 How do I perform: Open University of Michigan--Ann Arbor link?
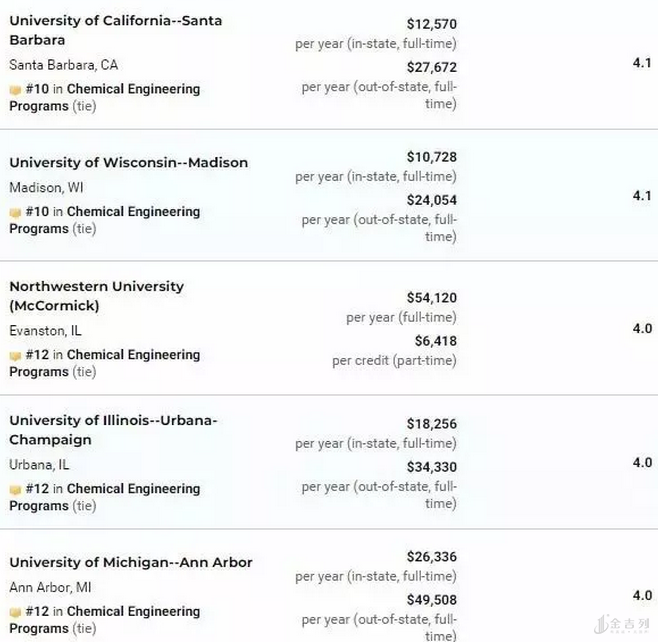(130, 562)
